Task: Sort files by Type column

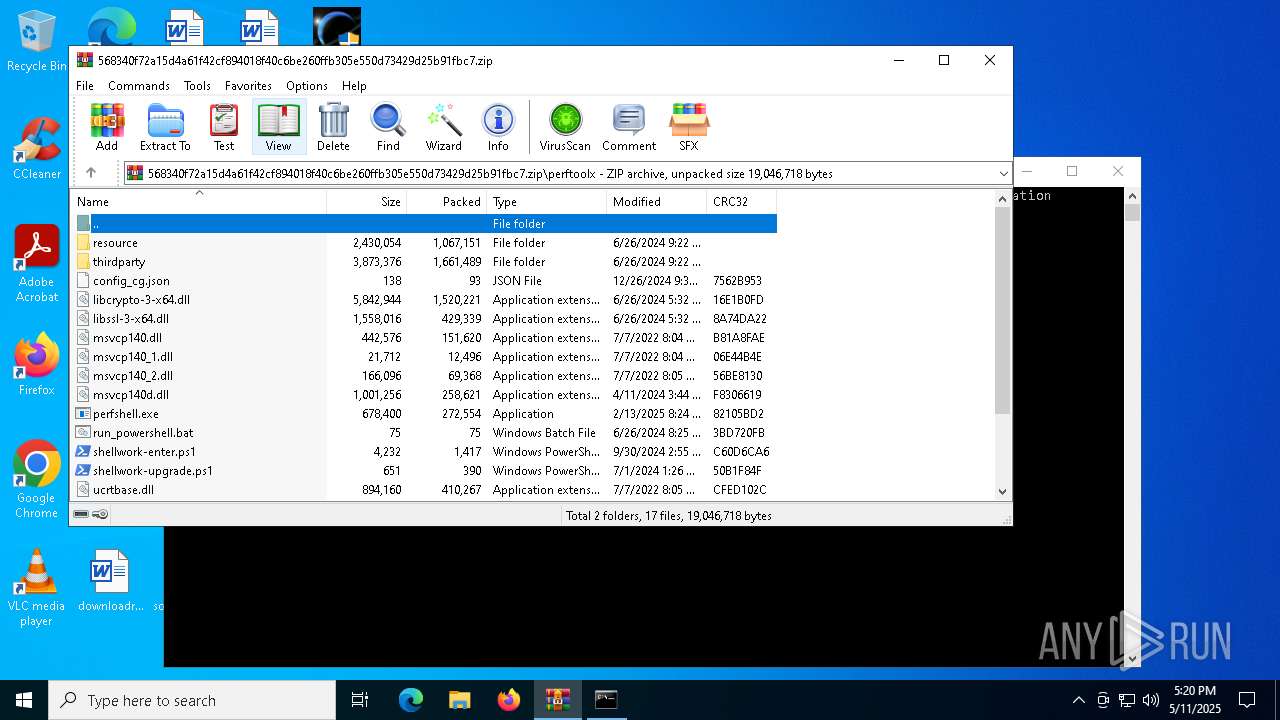Action: (x=546, y=202)
